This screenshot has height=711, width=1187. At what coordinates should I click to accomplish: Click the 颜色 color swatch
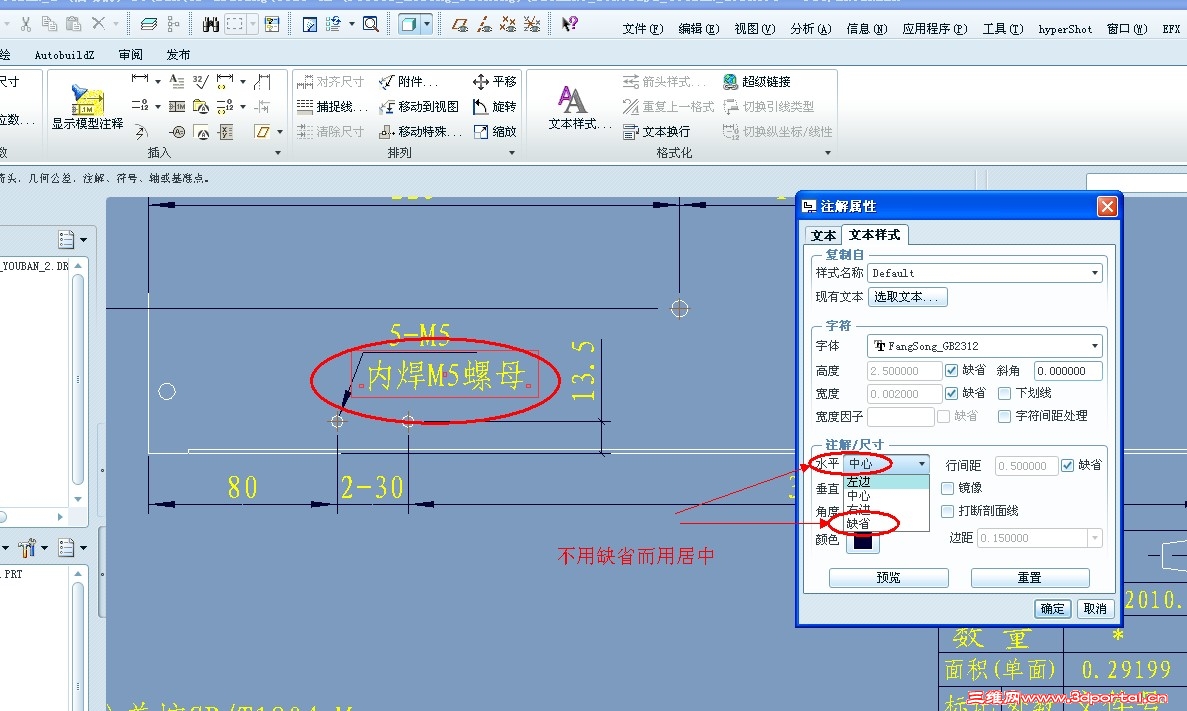[863, 541]
